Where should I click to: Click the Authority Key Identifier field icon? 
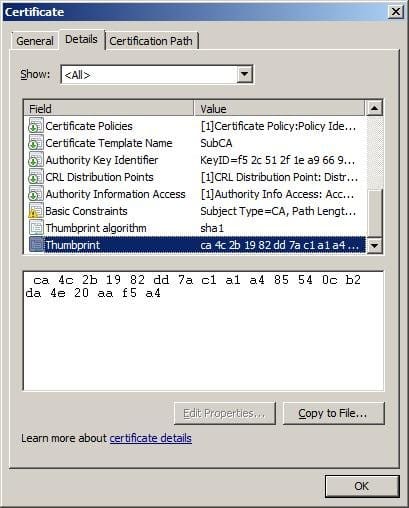pyautogui.click(x=36, y=160)
